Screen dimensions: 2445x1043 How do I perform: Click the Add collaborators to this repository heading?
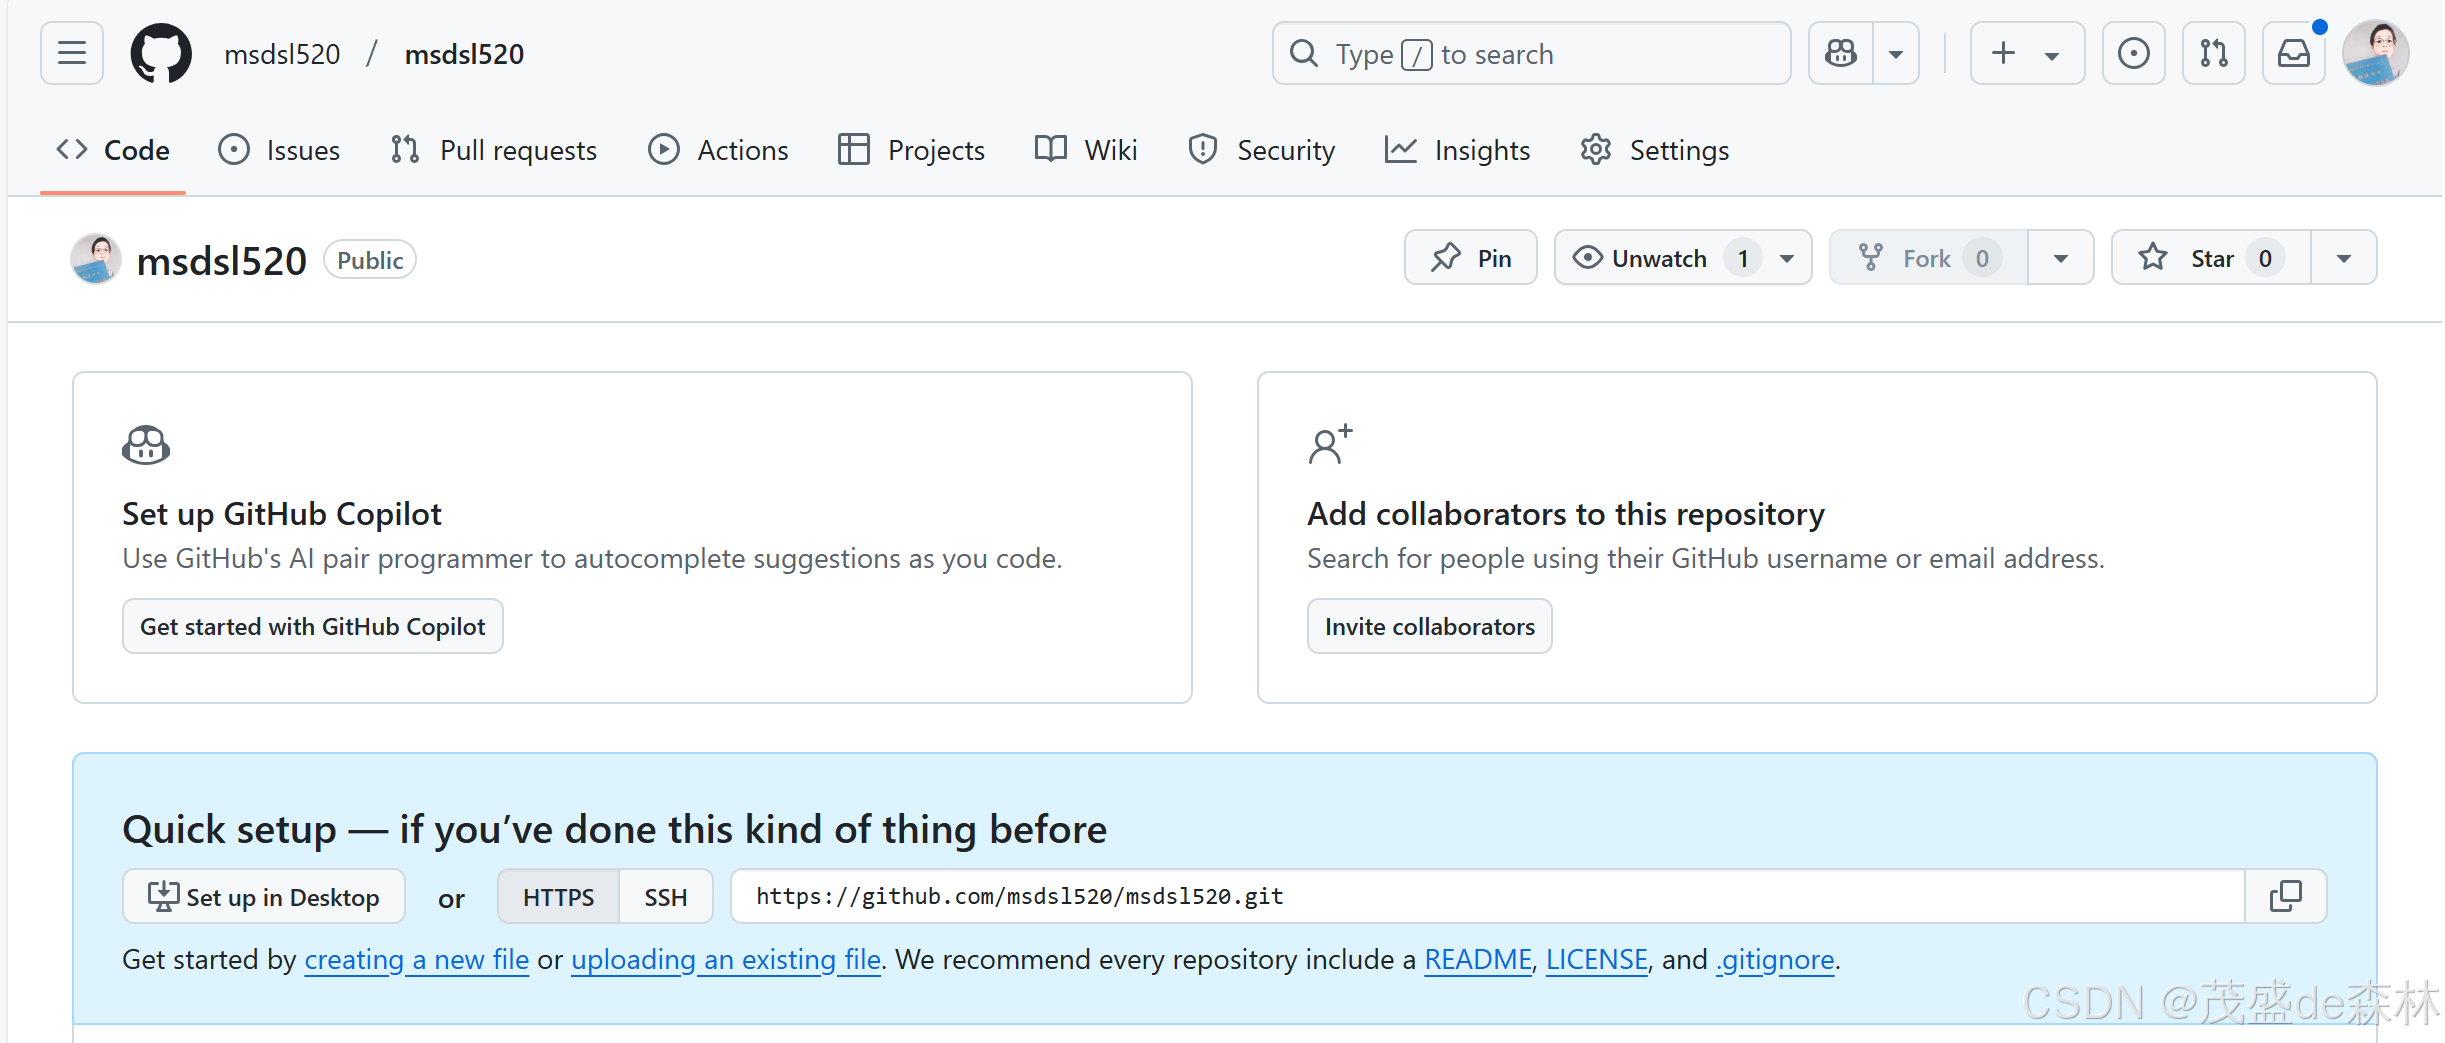[x=1566, y=513]
